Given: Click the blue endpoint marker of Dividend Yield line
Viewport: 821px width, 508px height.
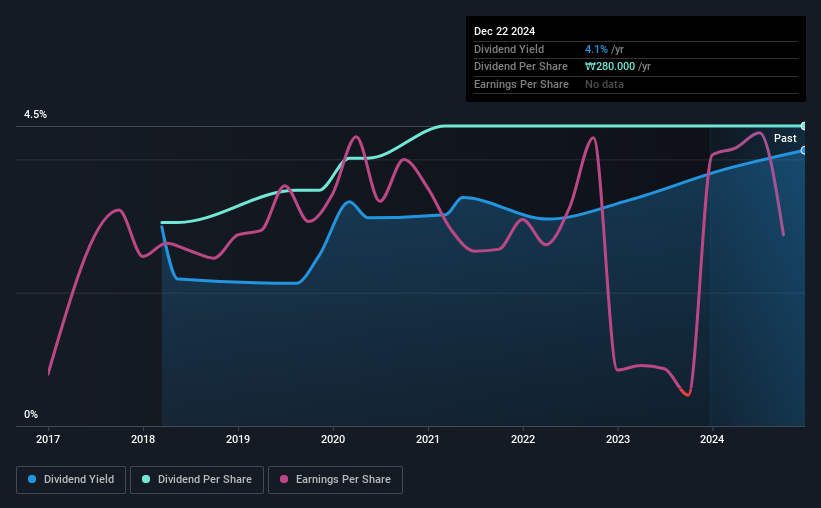Looking at the screenshot, I should (x=803, y=151).
